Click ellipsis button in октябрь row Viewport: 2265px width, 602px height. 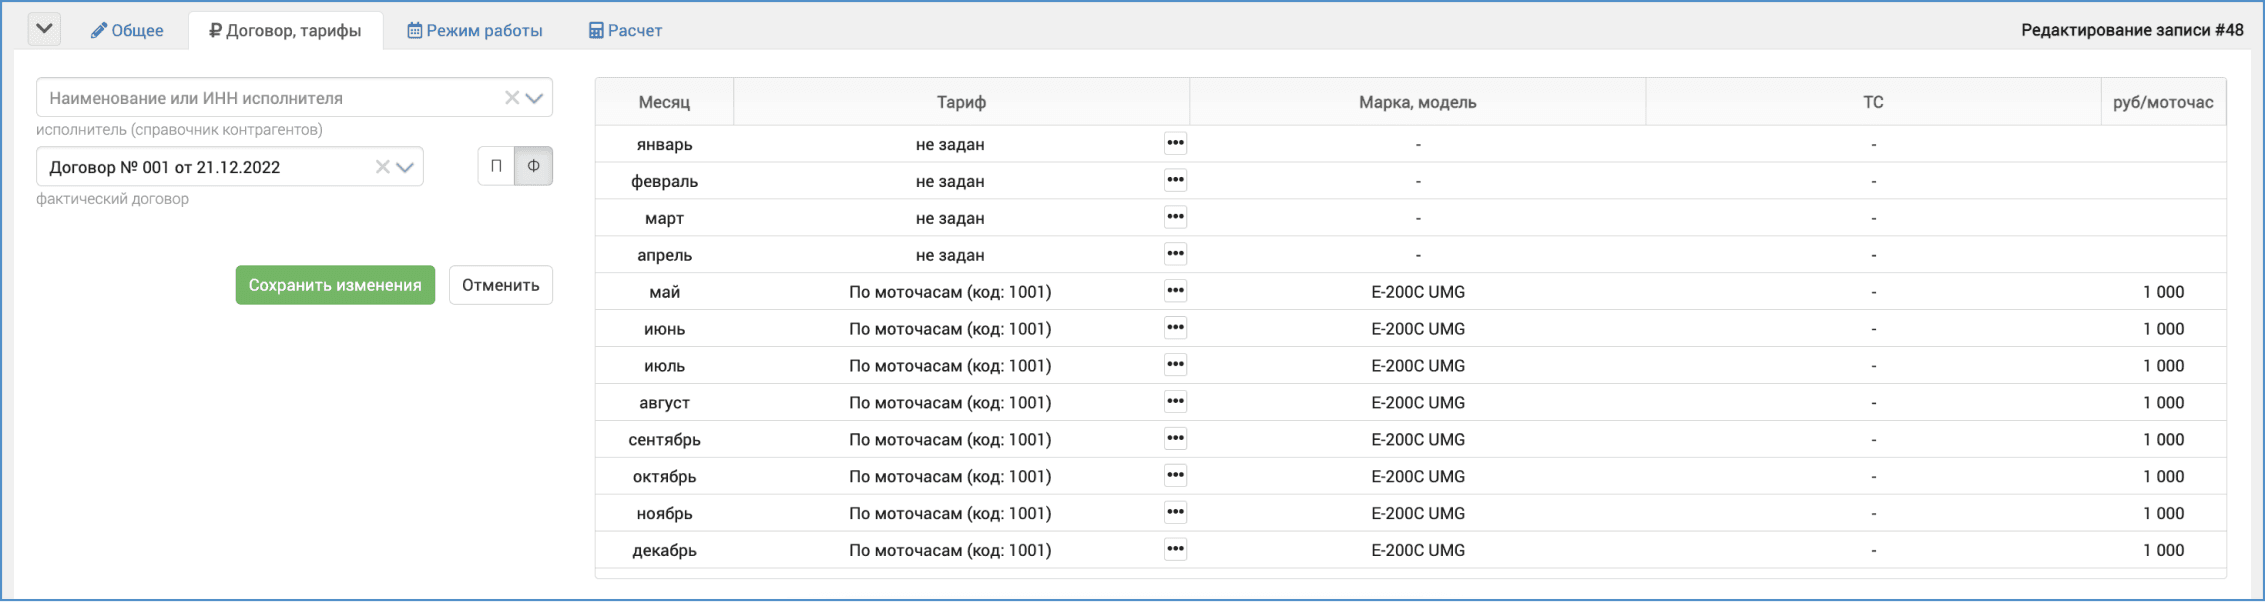click(1175, 476)
